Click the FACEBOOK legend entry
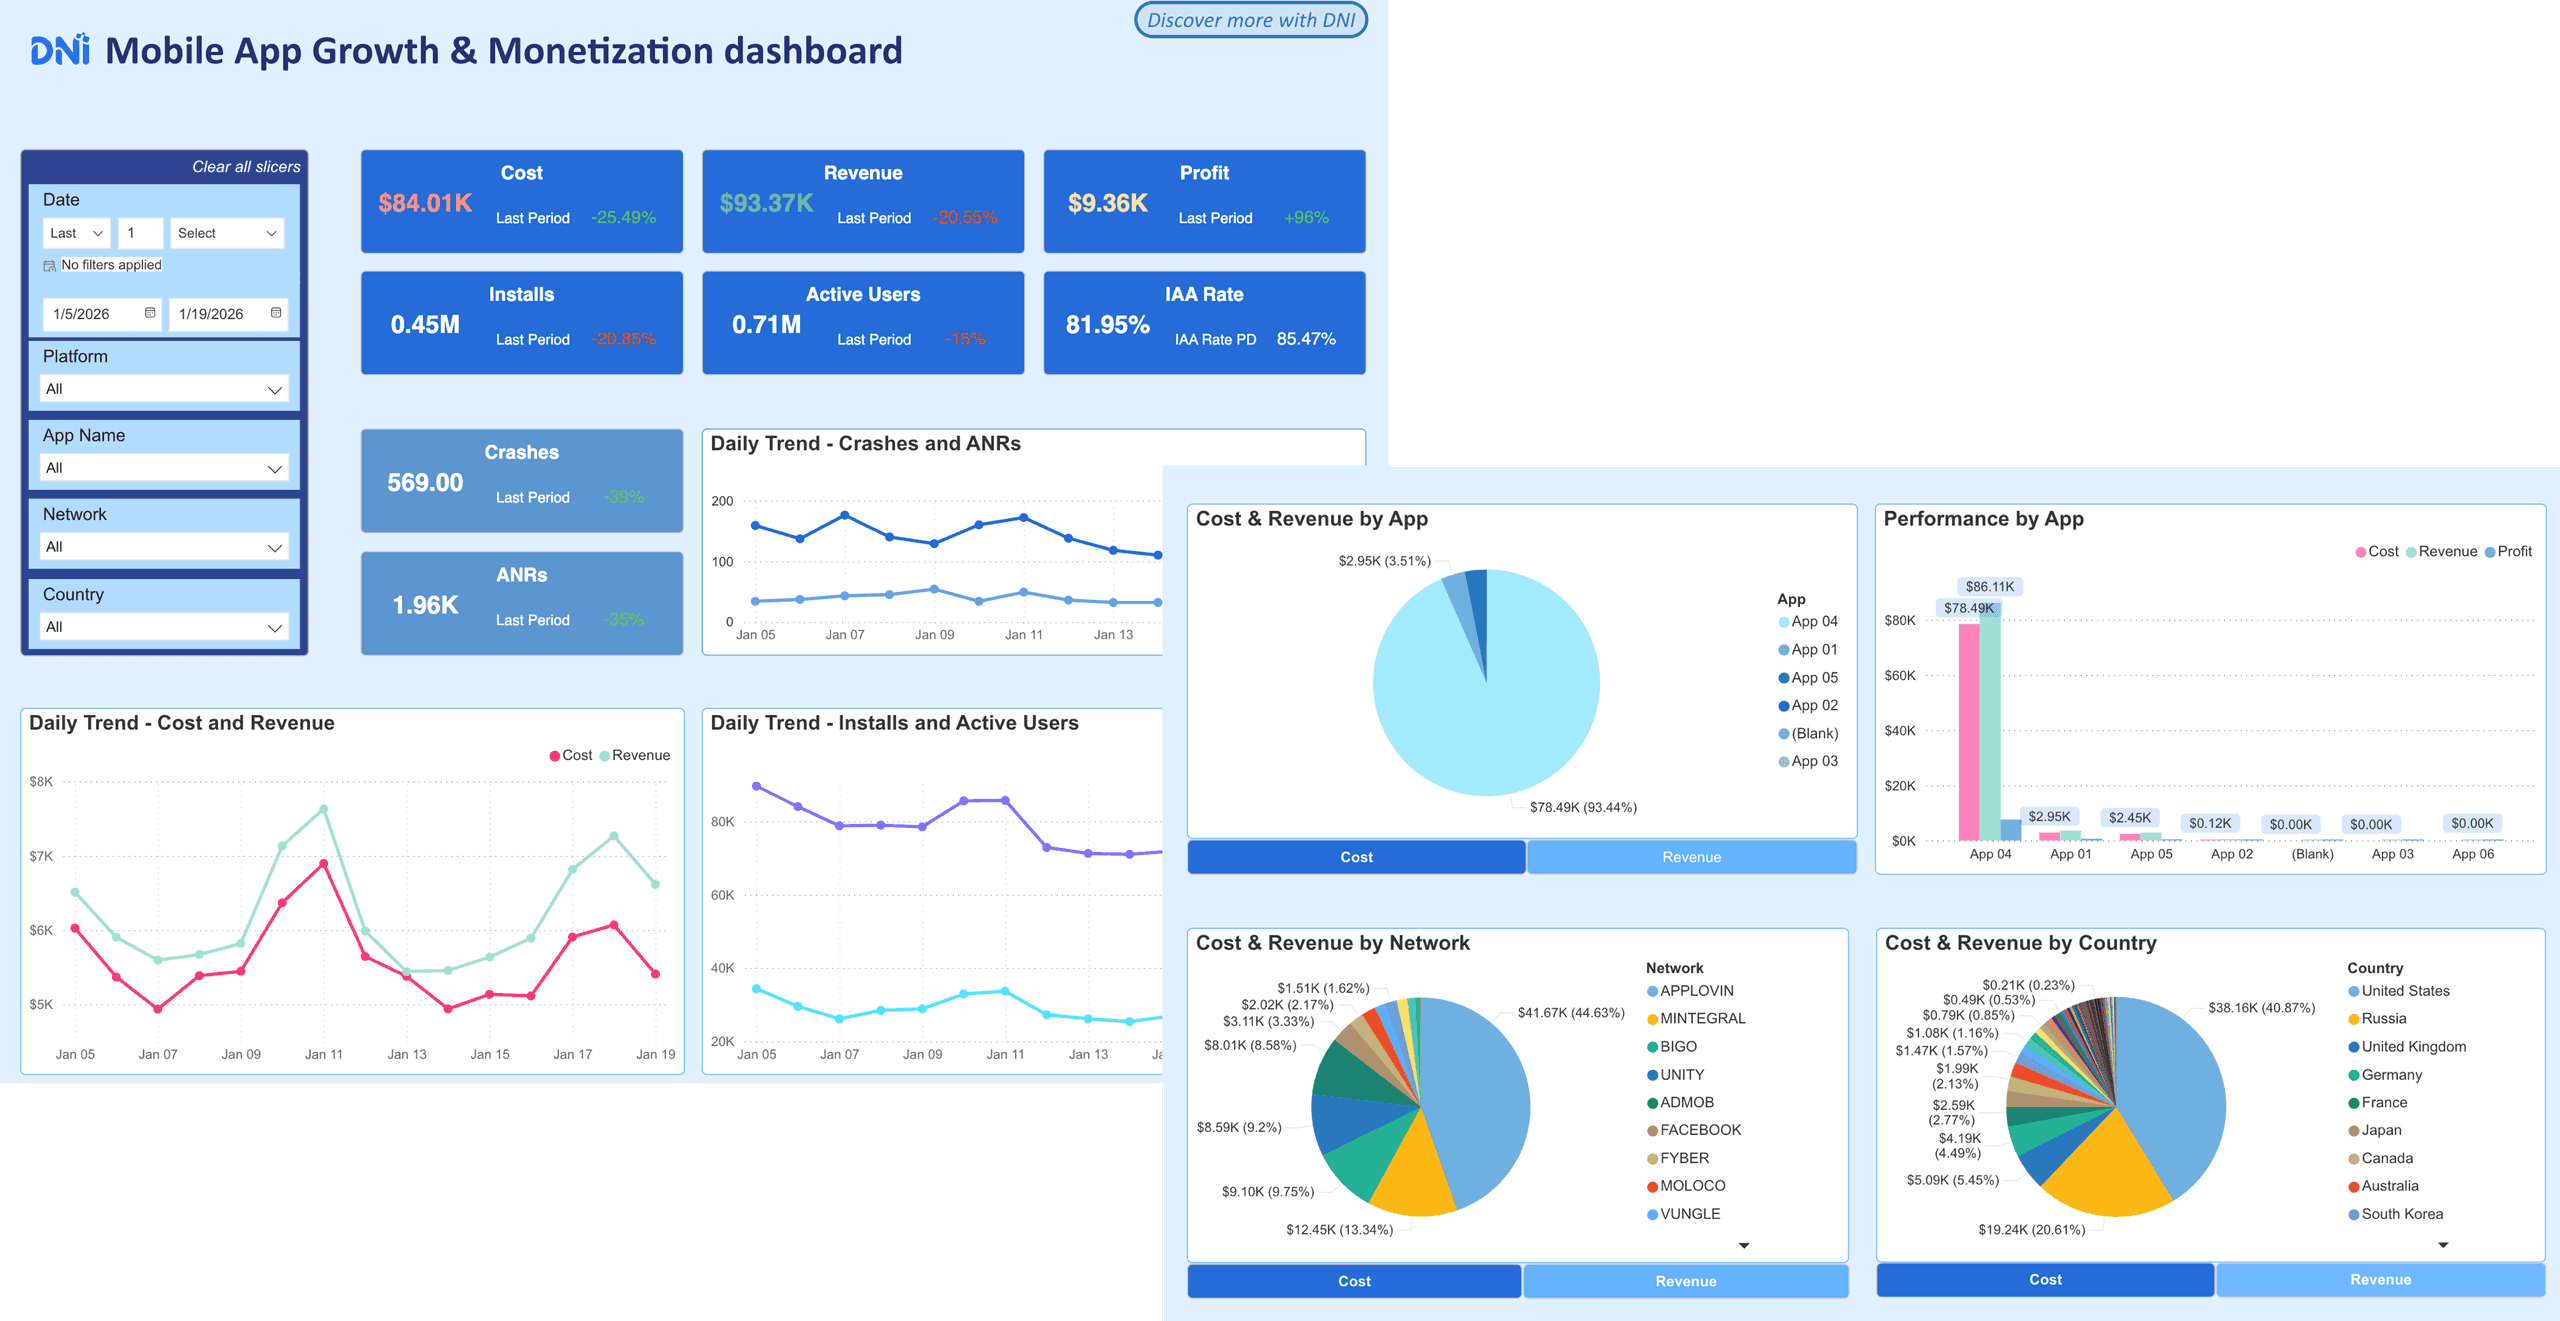The image size is (2560, 1321). coord(1694,1130)
